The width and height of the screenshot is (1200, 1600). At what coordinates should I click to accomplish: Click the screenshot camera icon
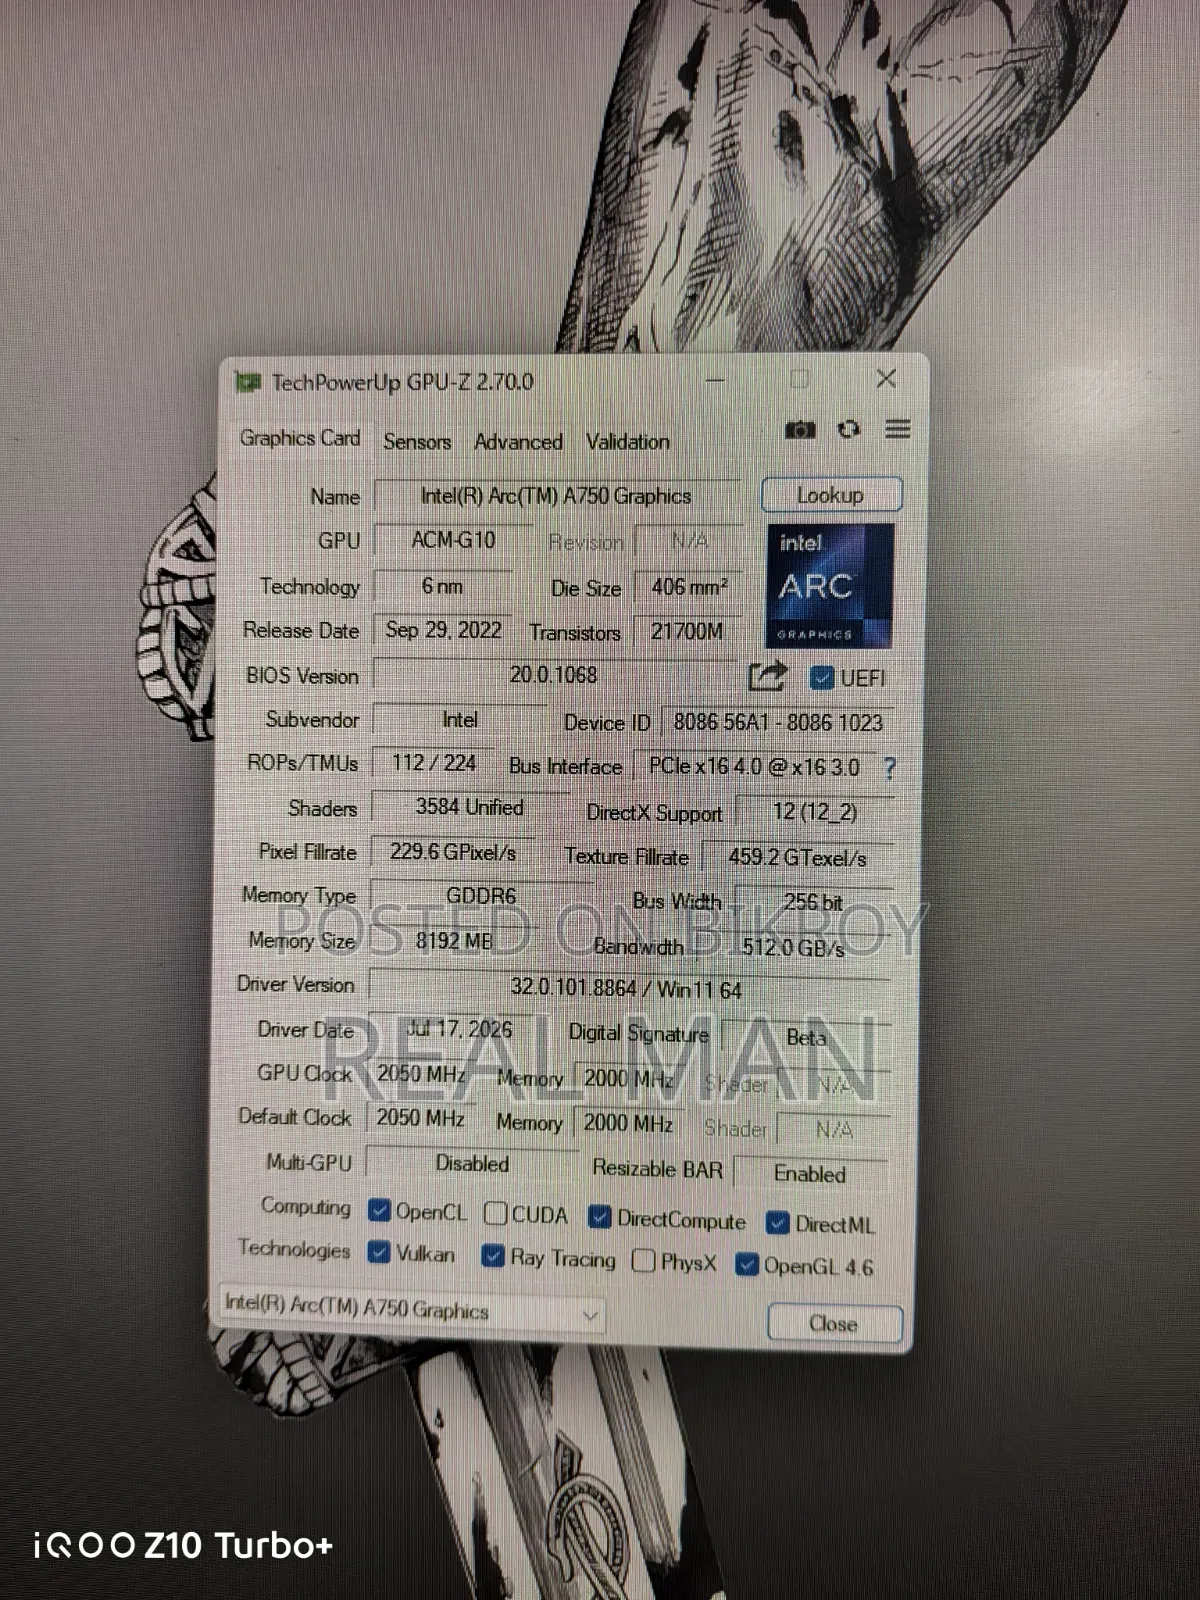tap(800, 430)
